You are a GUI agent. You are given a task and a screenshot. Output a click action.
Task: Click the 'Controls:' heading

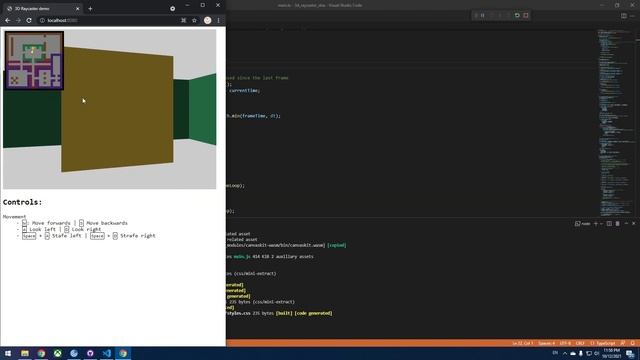pyautogui.click(x=22, y=202)
